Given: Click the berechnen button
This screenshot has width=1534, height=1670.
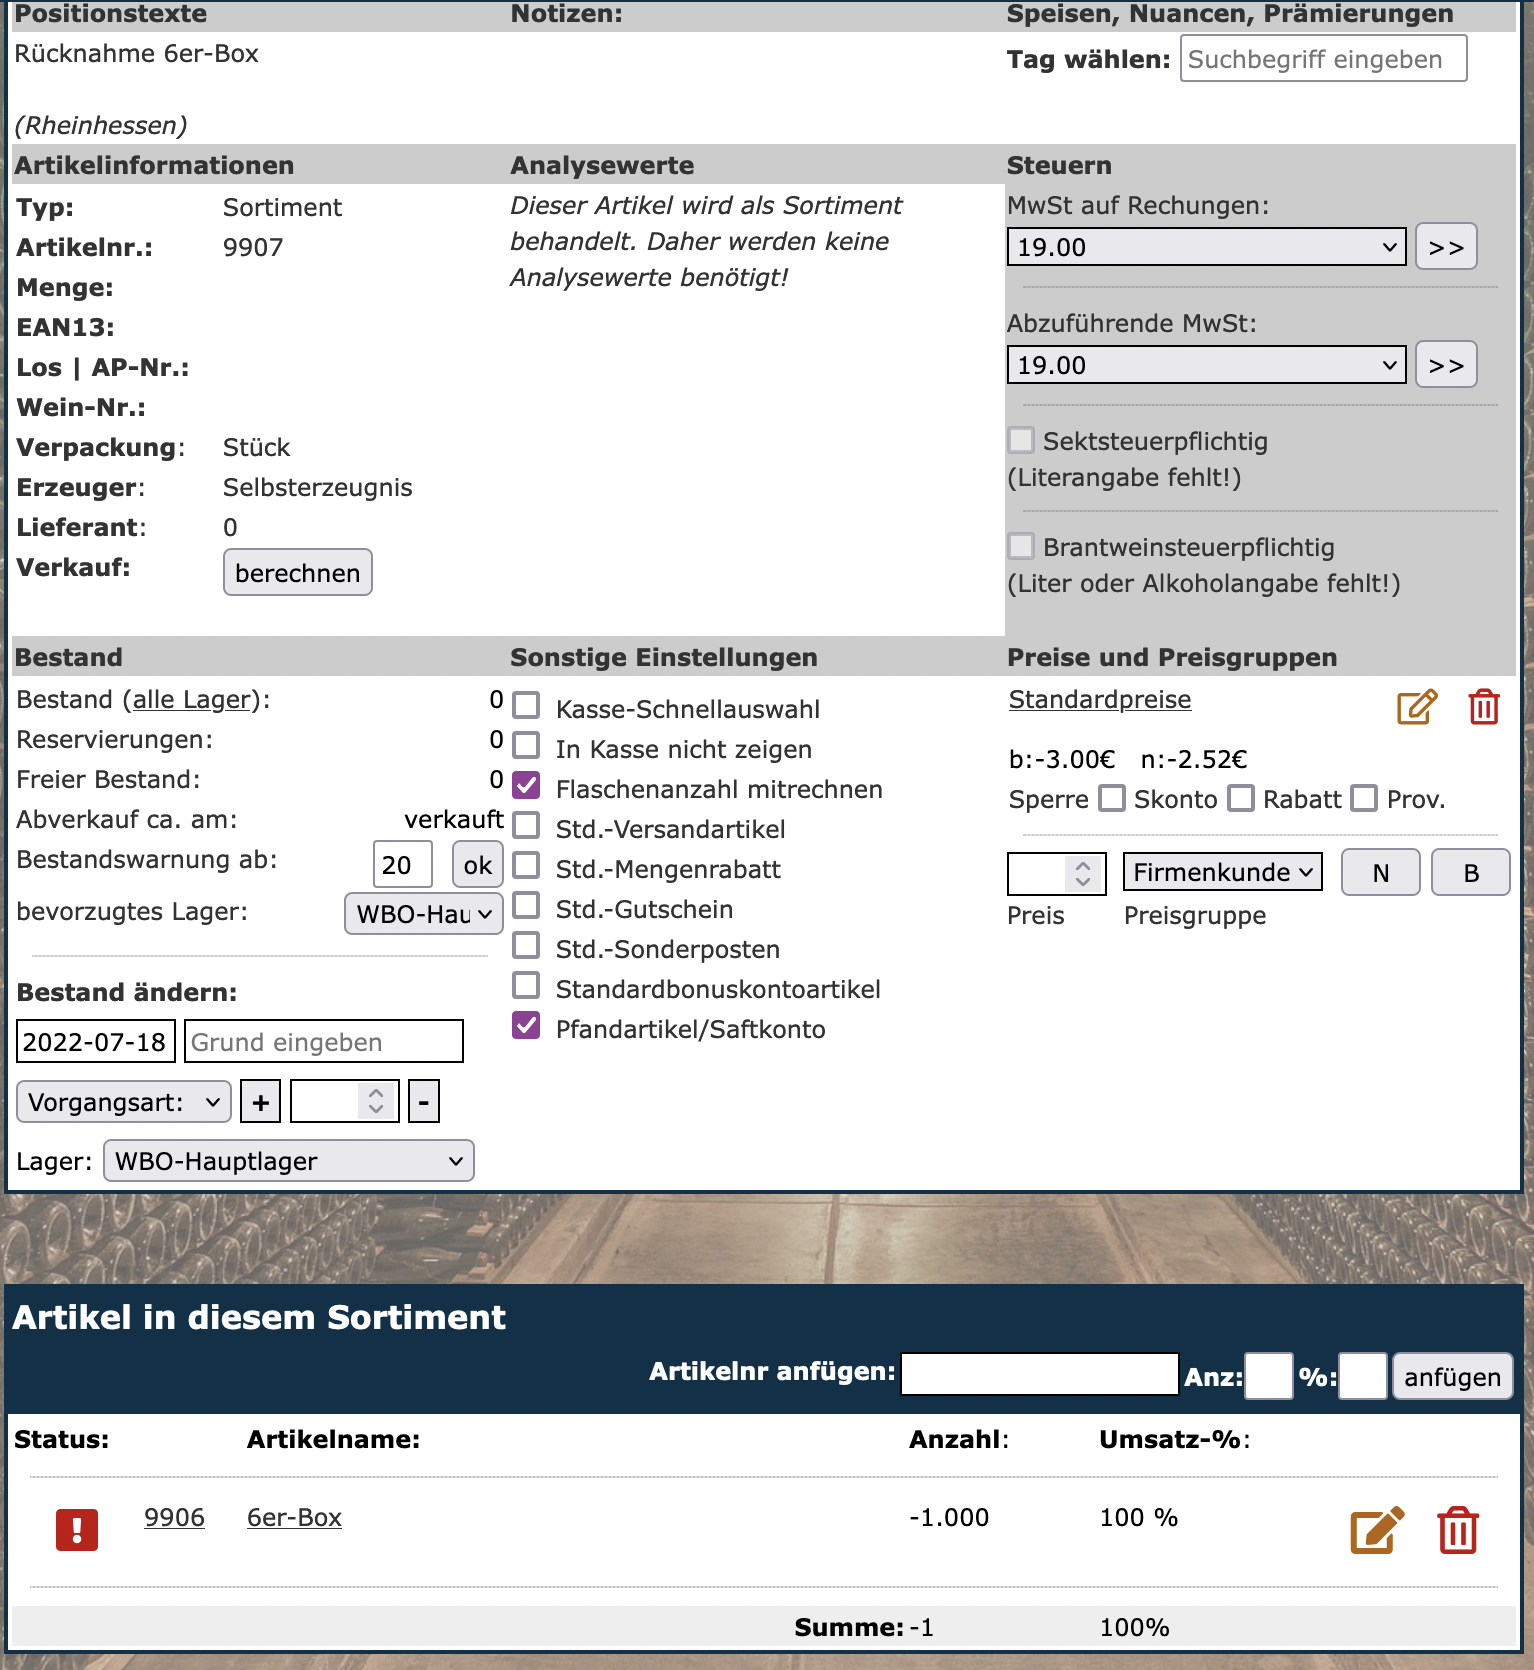Looking at the screenshot, I should tap(297, 573).
